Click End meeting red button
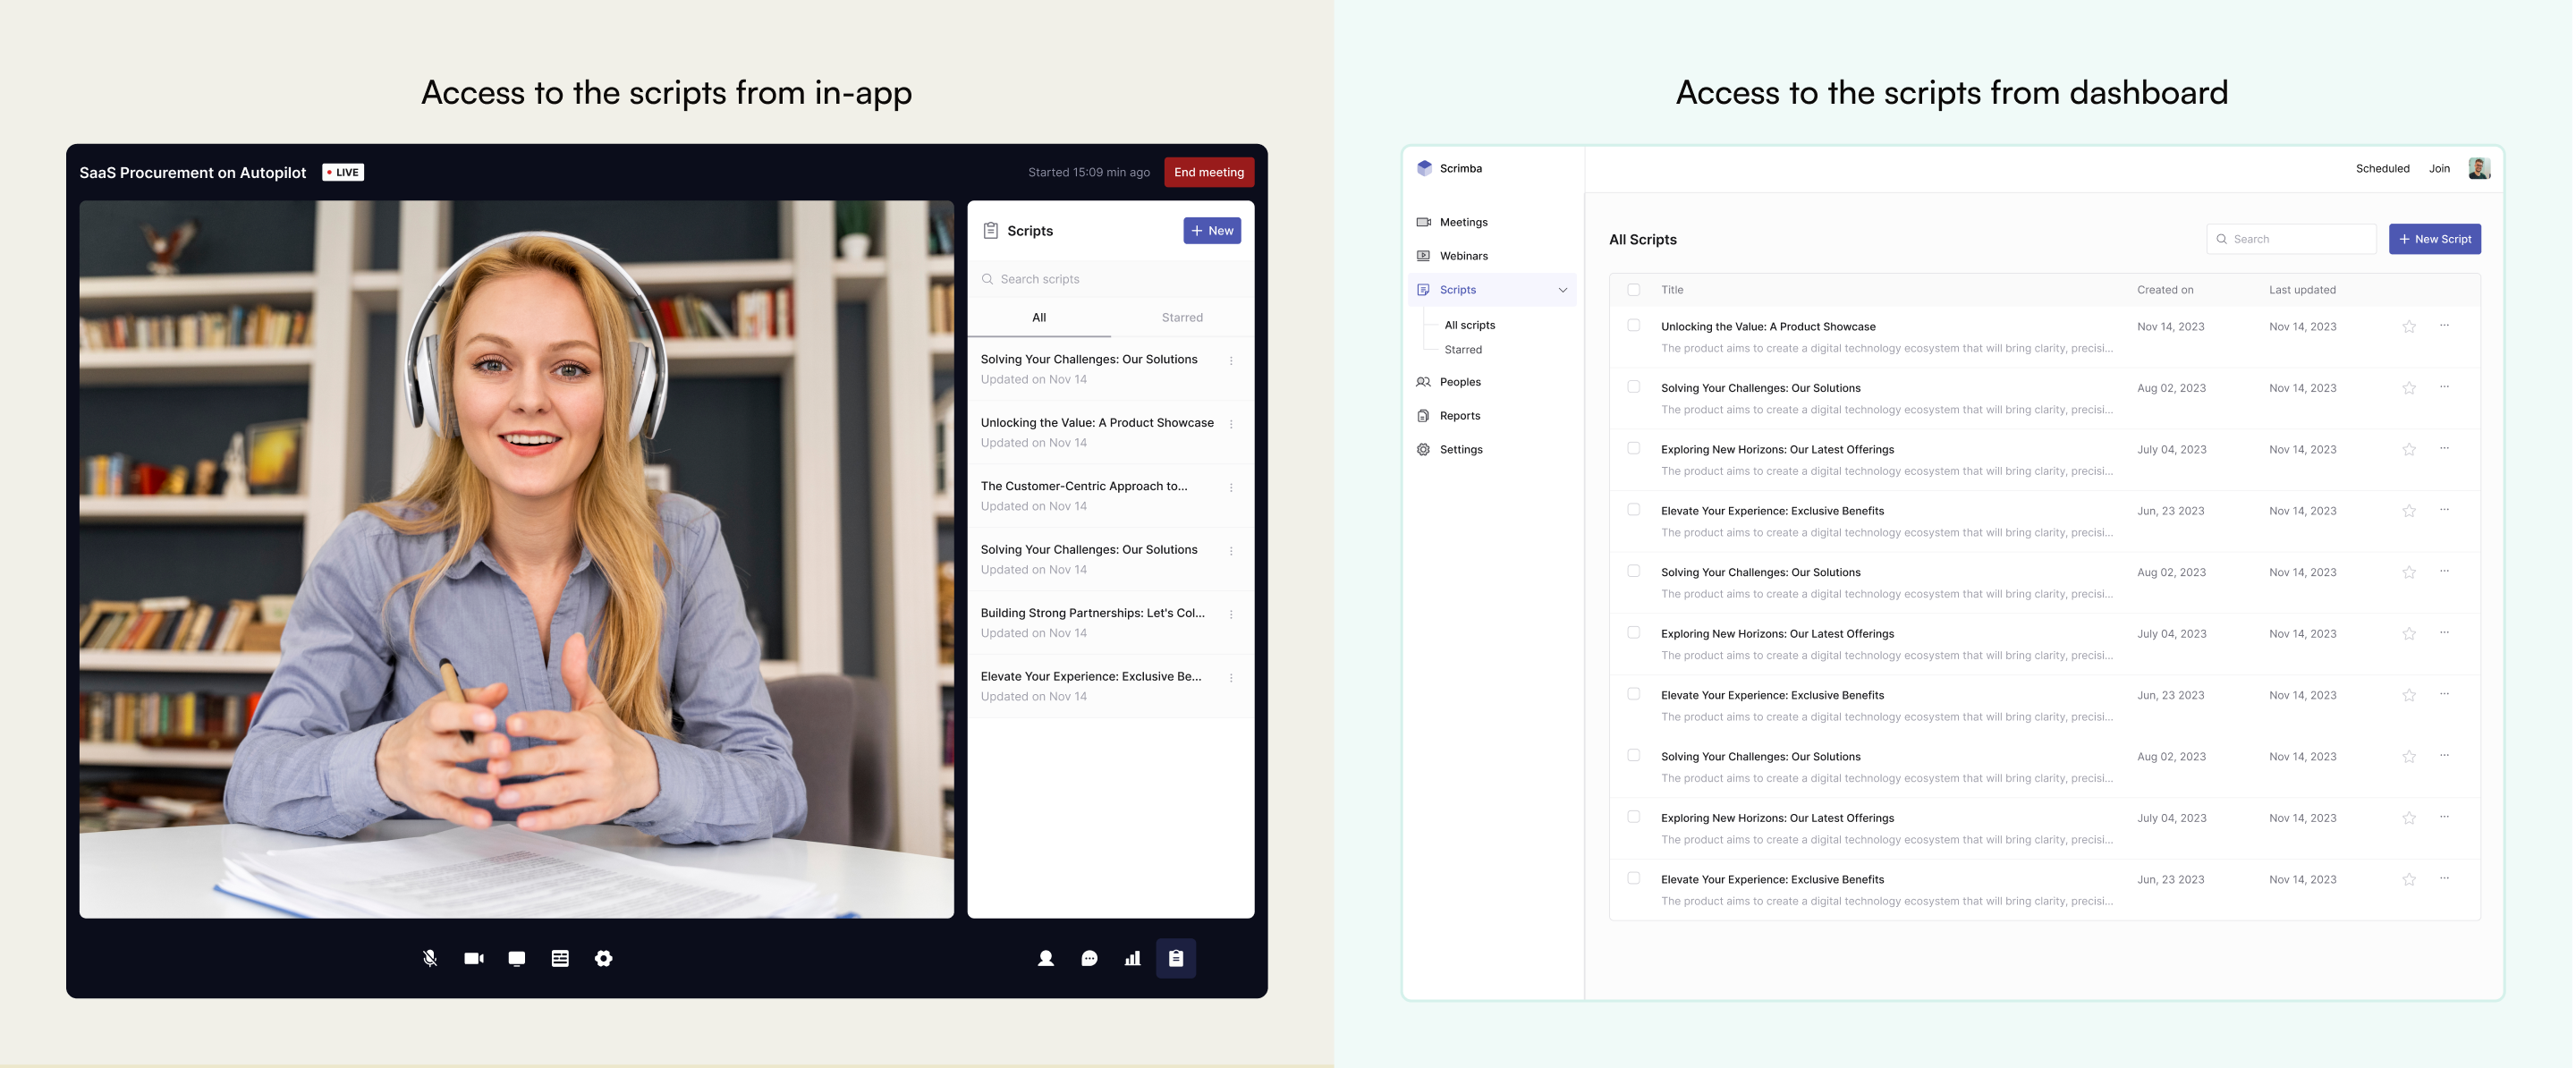The height and width of the screenshot is (1068, 2576). [x=1209, y=171]
